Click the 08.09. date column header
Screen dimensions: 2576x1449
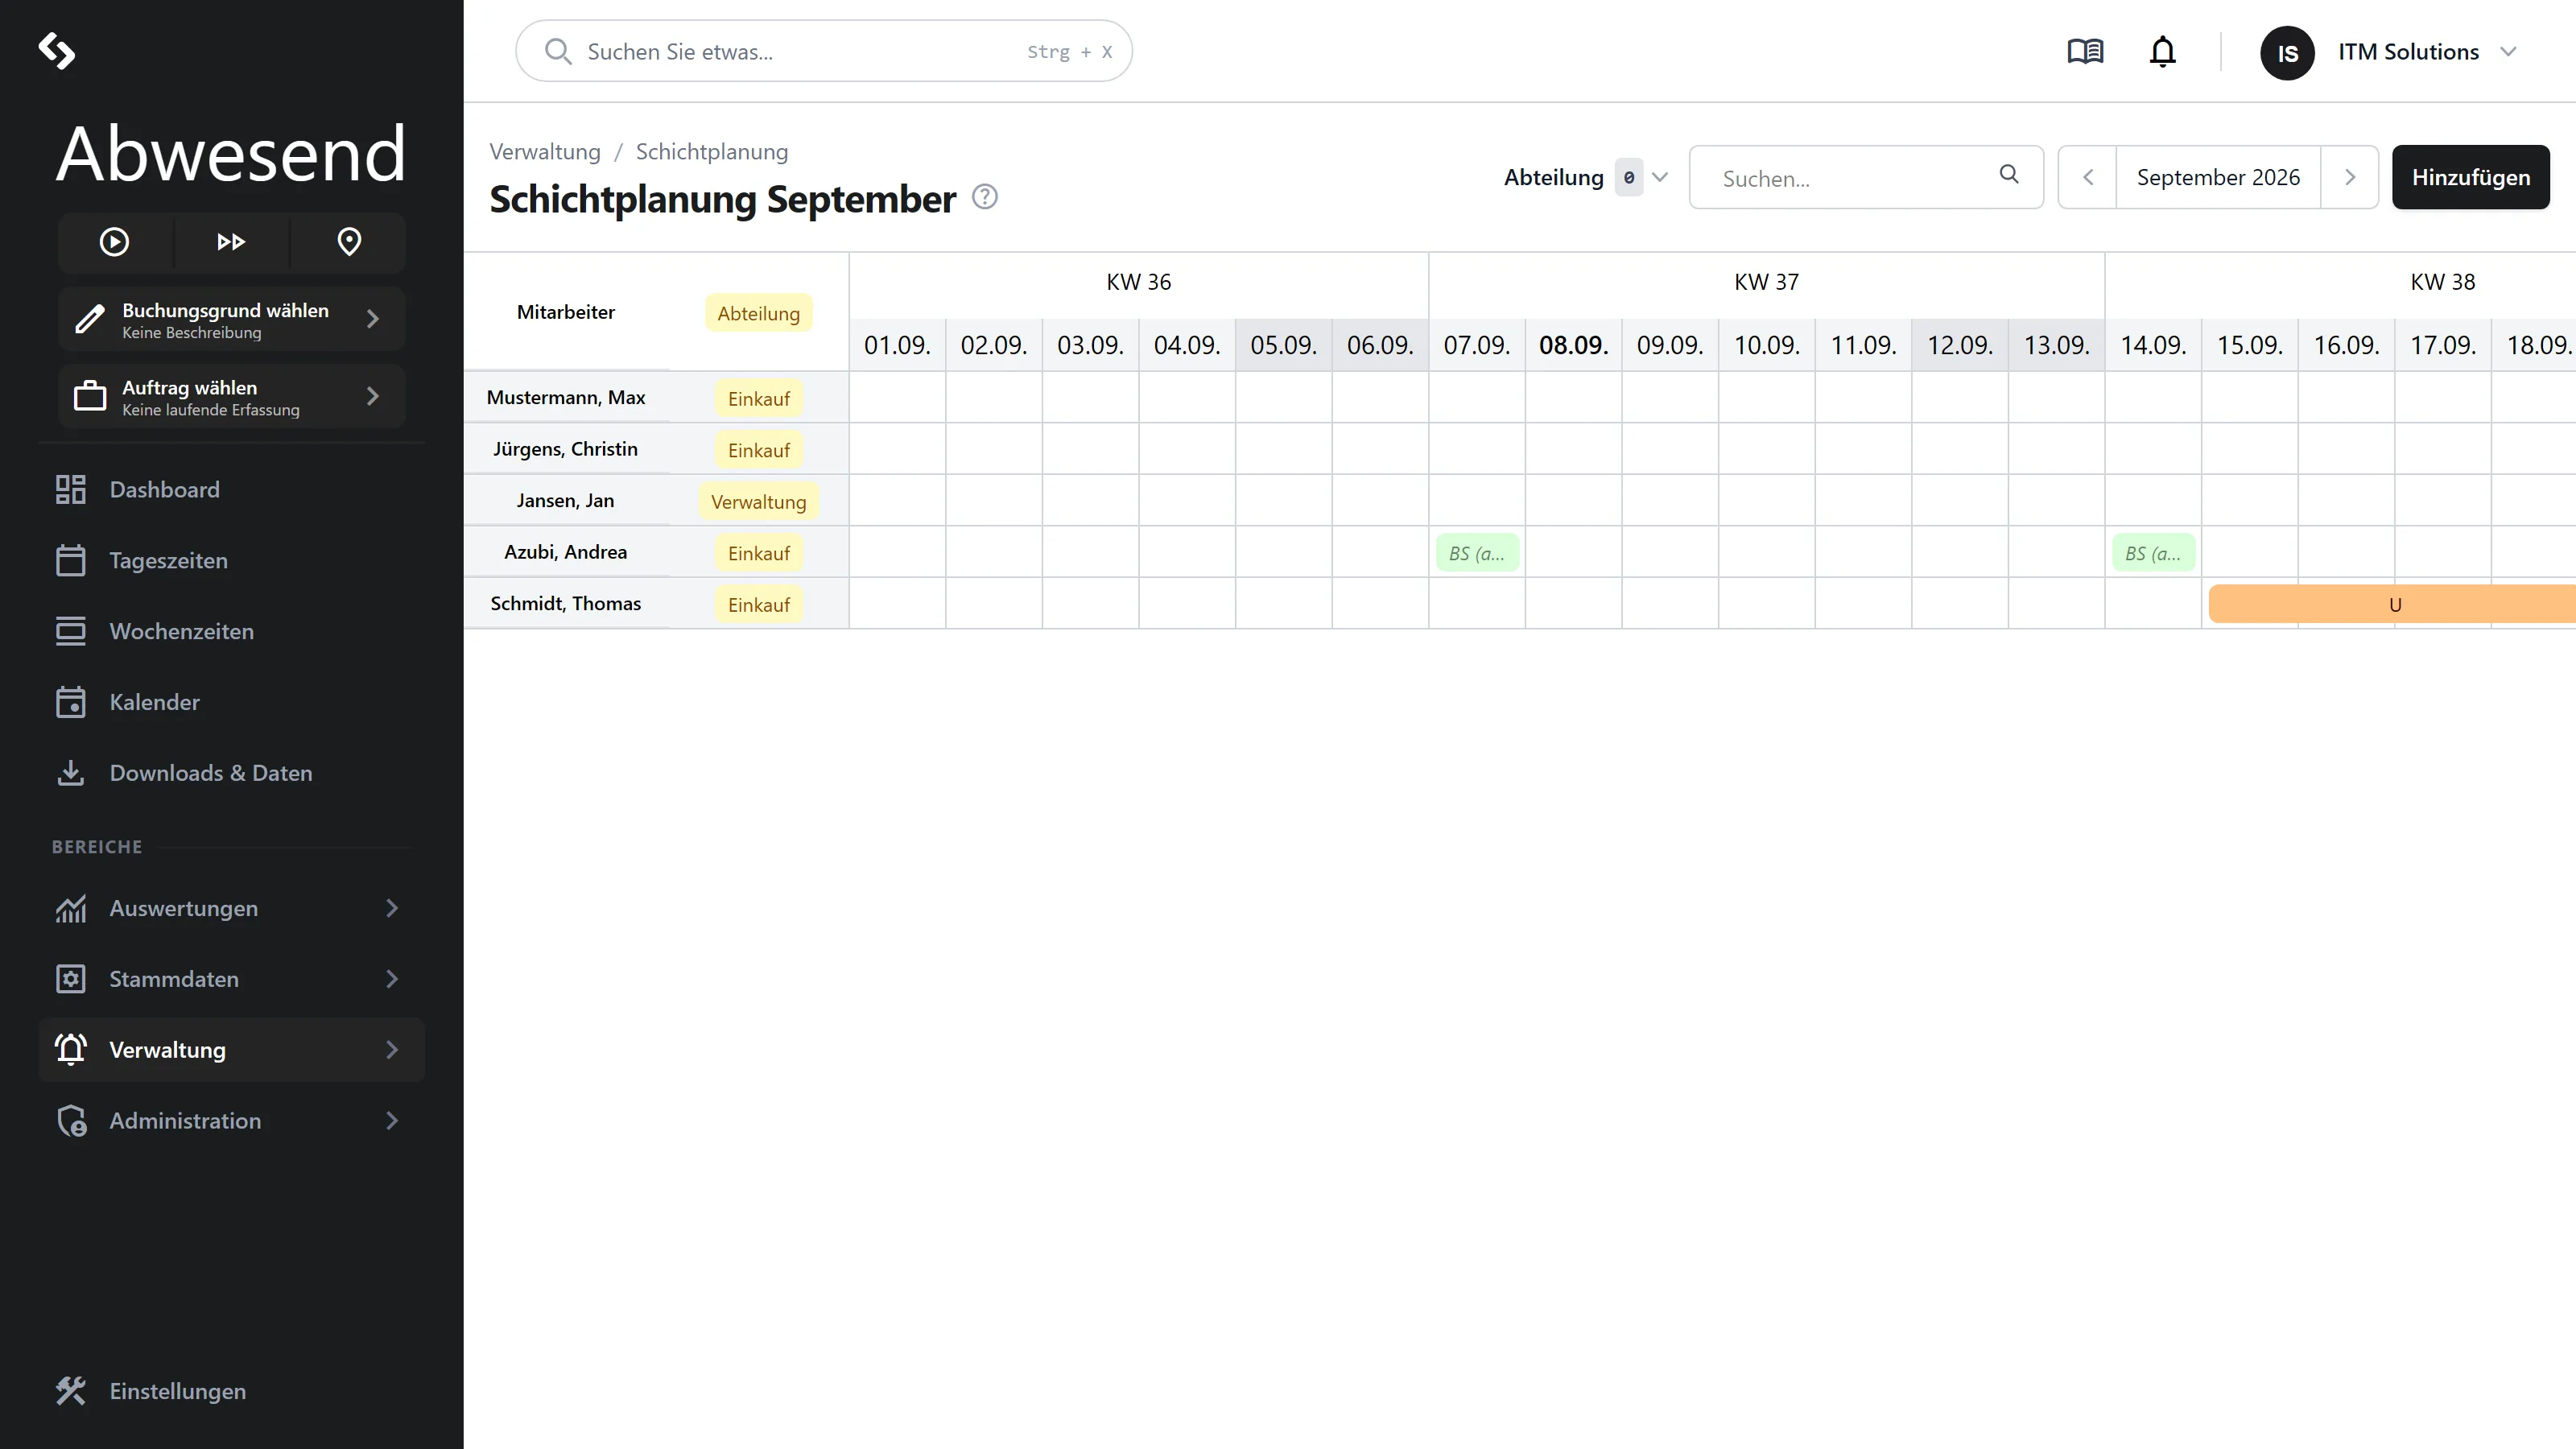click(1573, 346)
